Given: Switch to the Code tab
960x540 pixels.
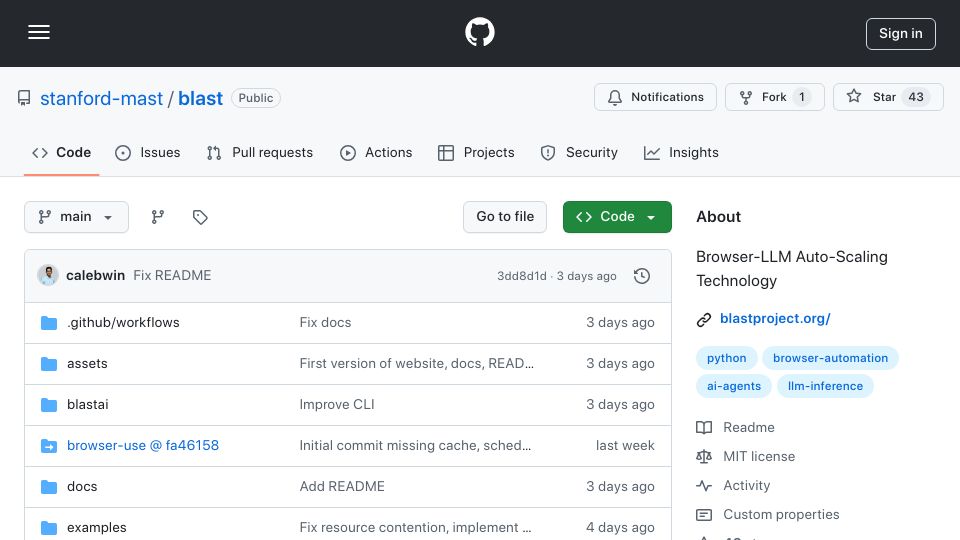Looking at the screenshot, I should point(61,152).
